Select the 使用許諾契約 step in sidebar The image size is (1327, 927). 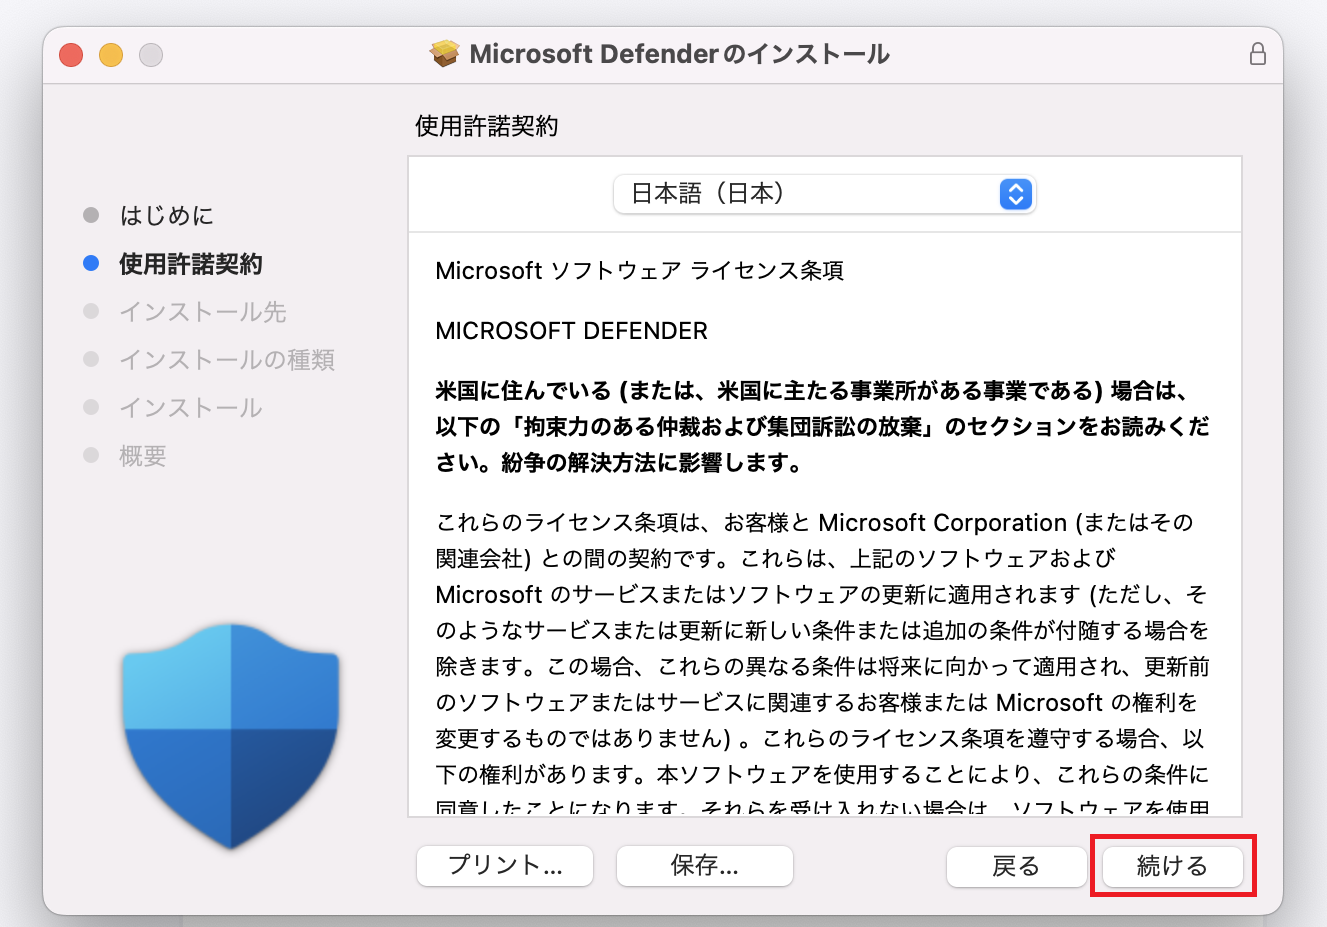click(191, 264)
